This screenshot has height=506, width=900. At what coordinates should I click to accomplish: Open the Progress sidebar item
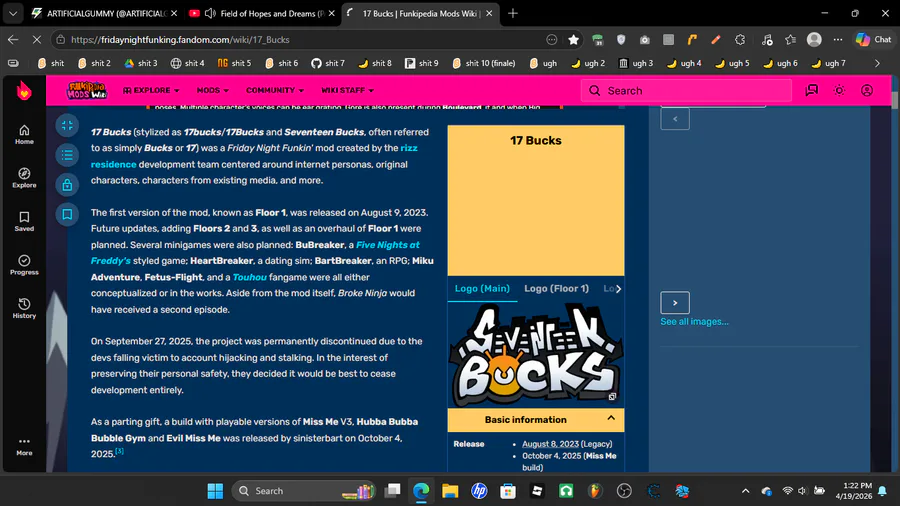pyautogui.click(x=24, y=265)
